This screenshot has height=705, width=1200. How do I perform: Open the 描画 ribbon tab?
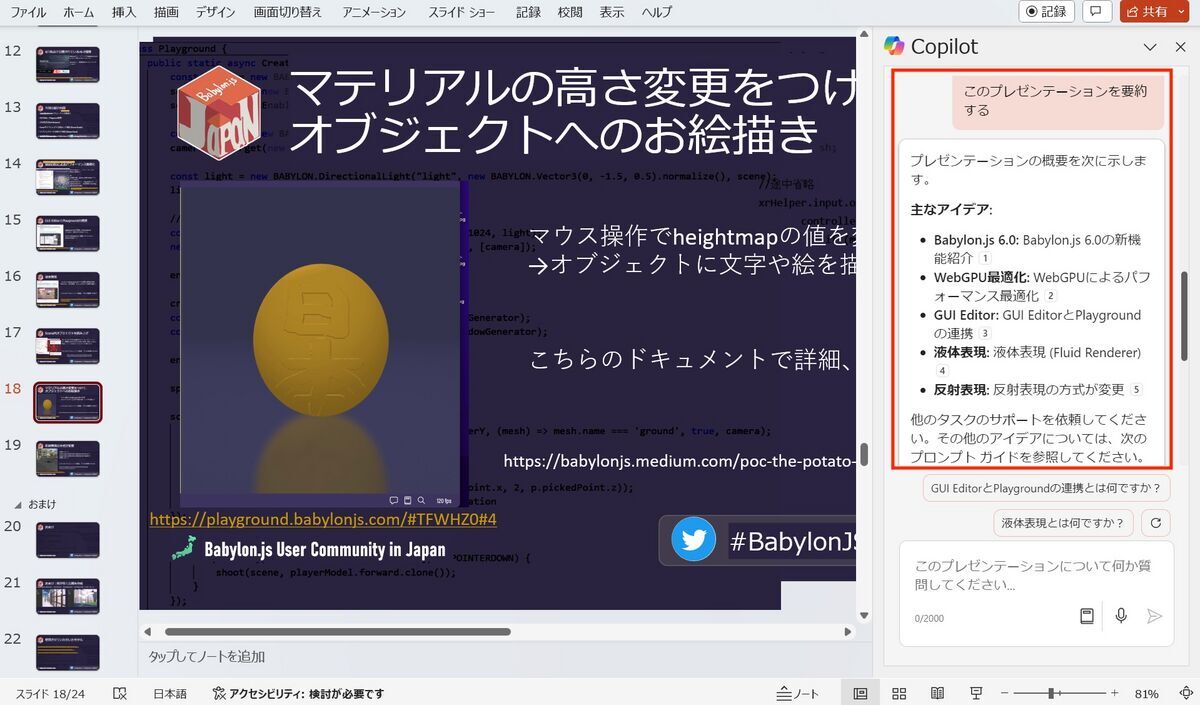166,12
